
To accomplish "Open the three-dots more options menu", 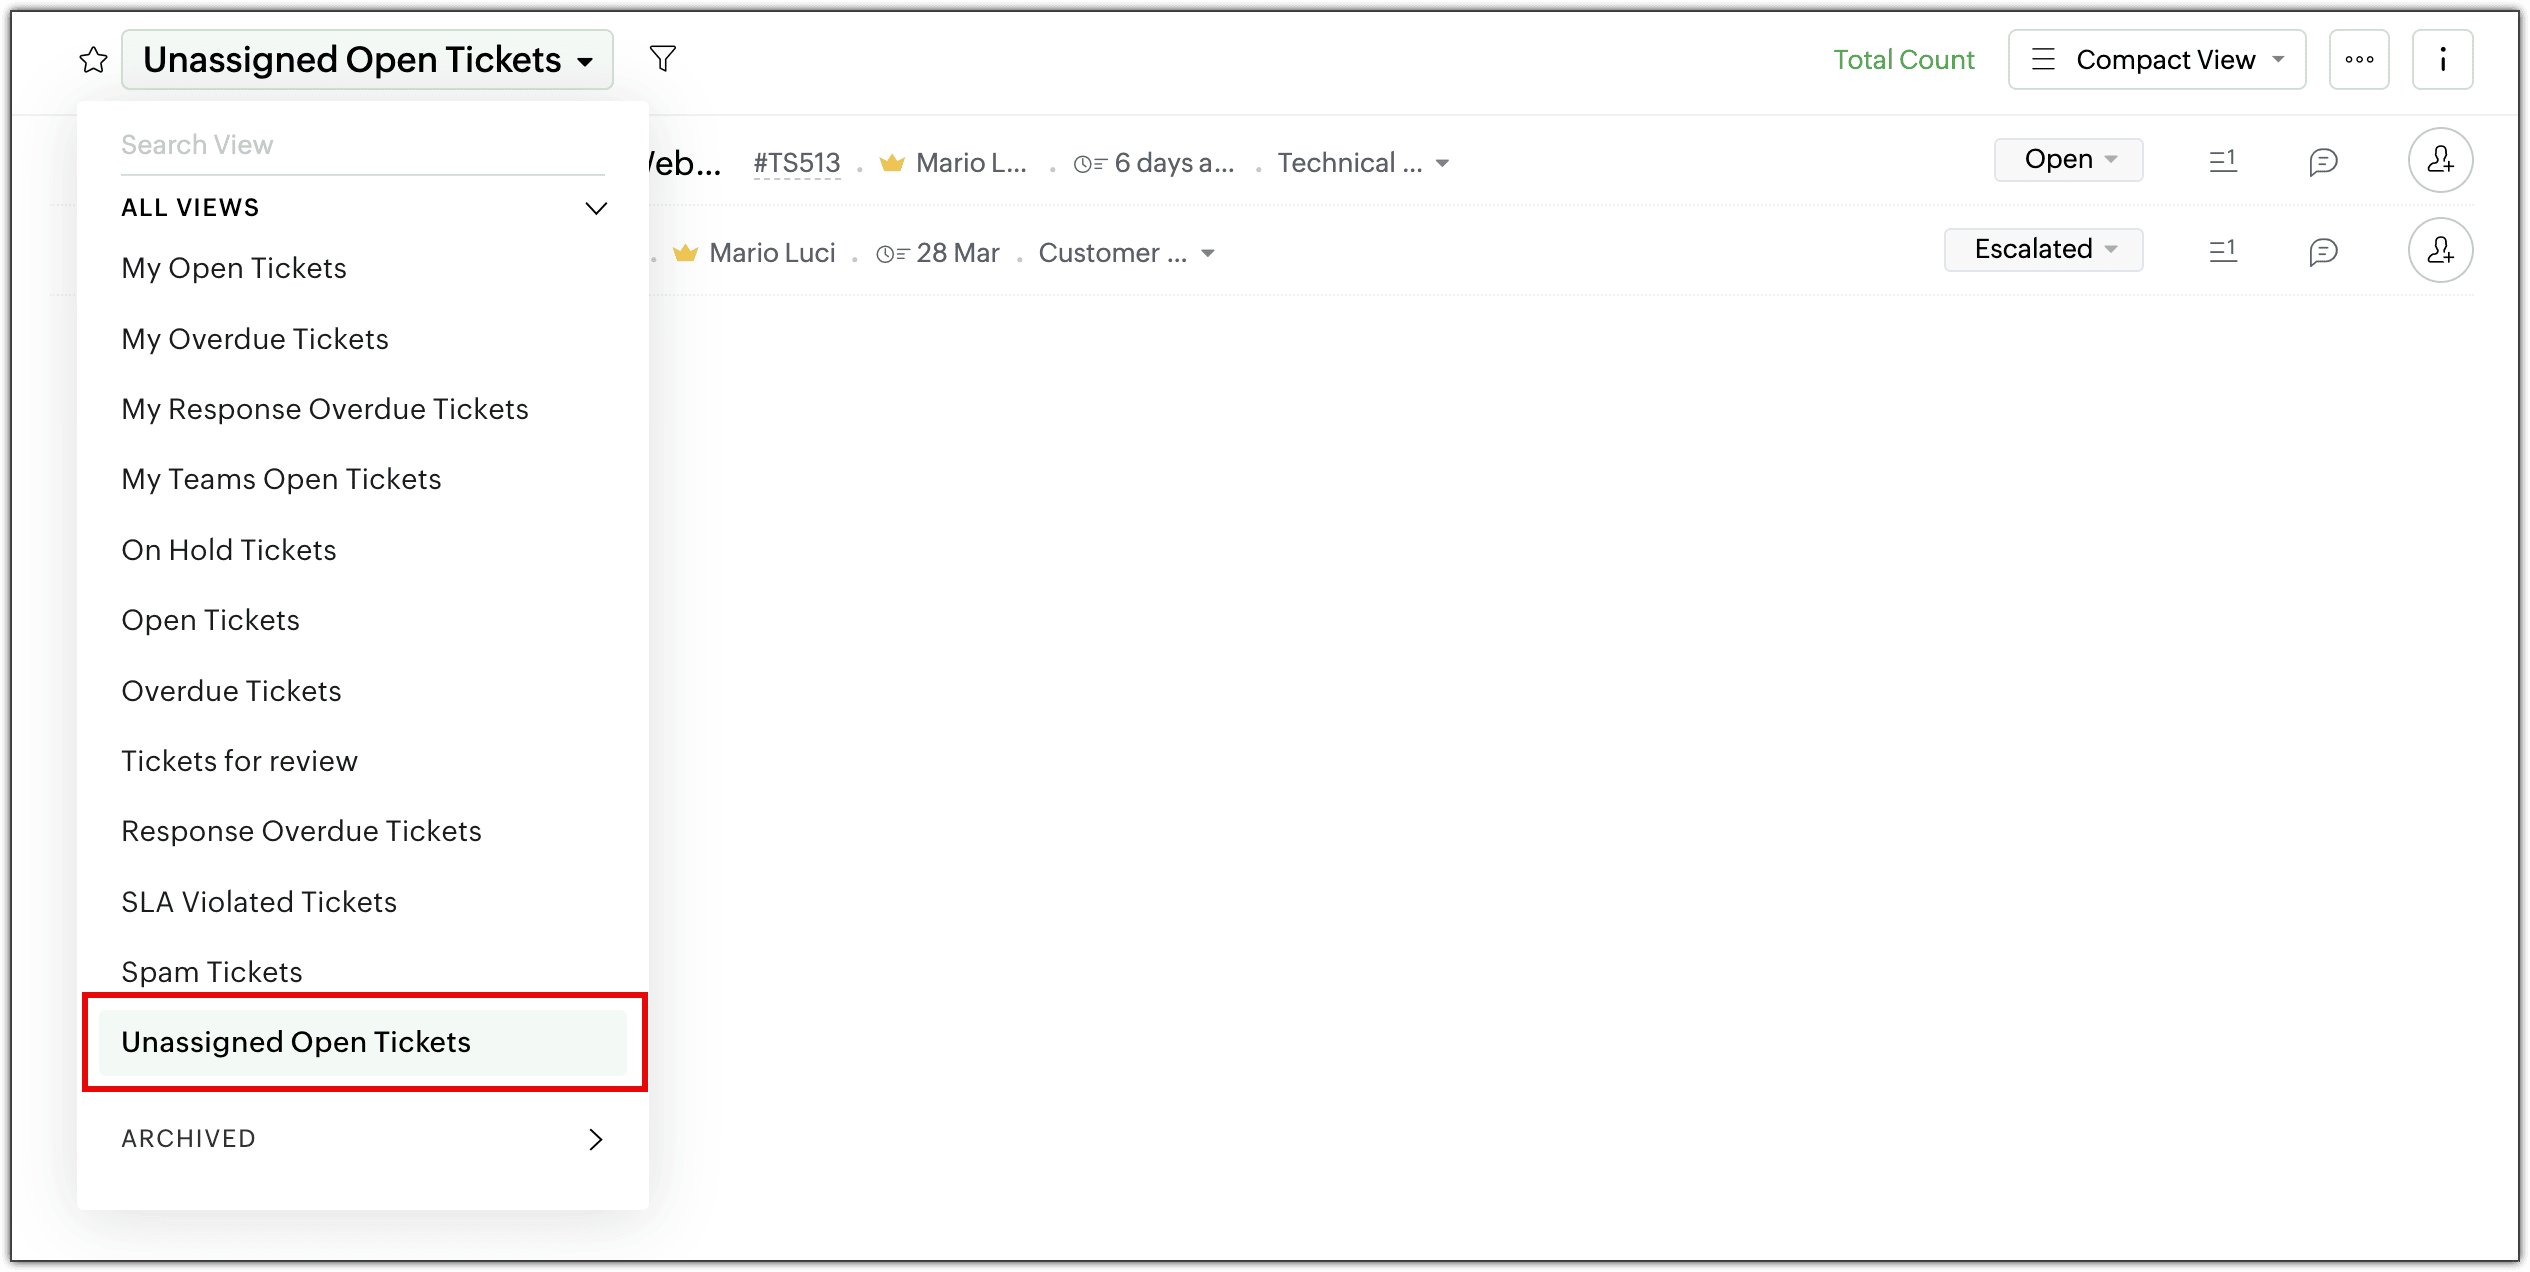I will tap(2358, 60).
